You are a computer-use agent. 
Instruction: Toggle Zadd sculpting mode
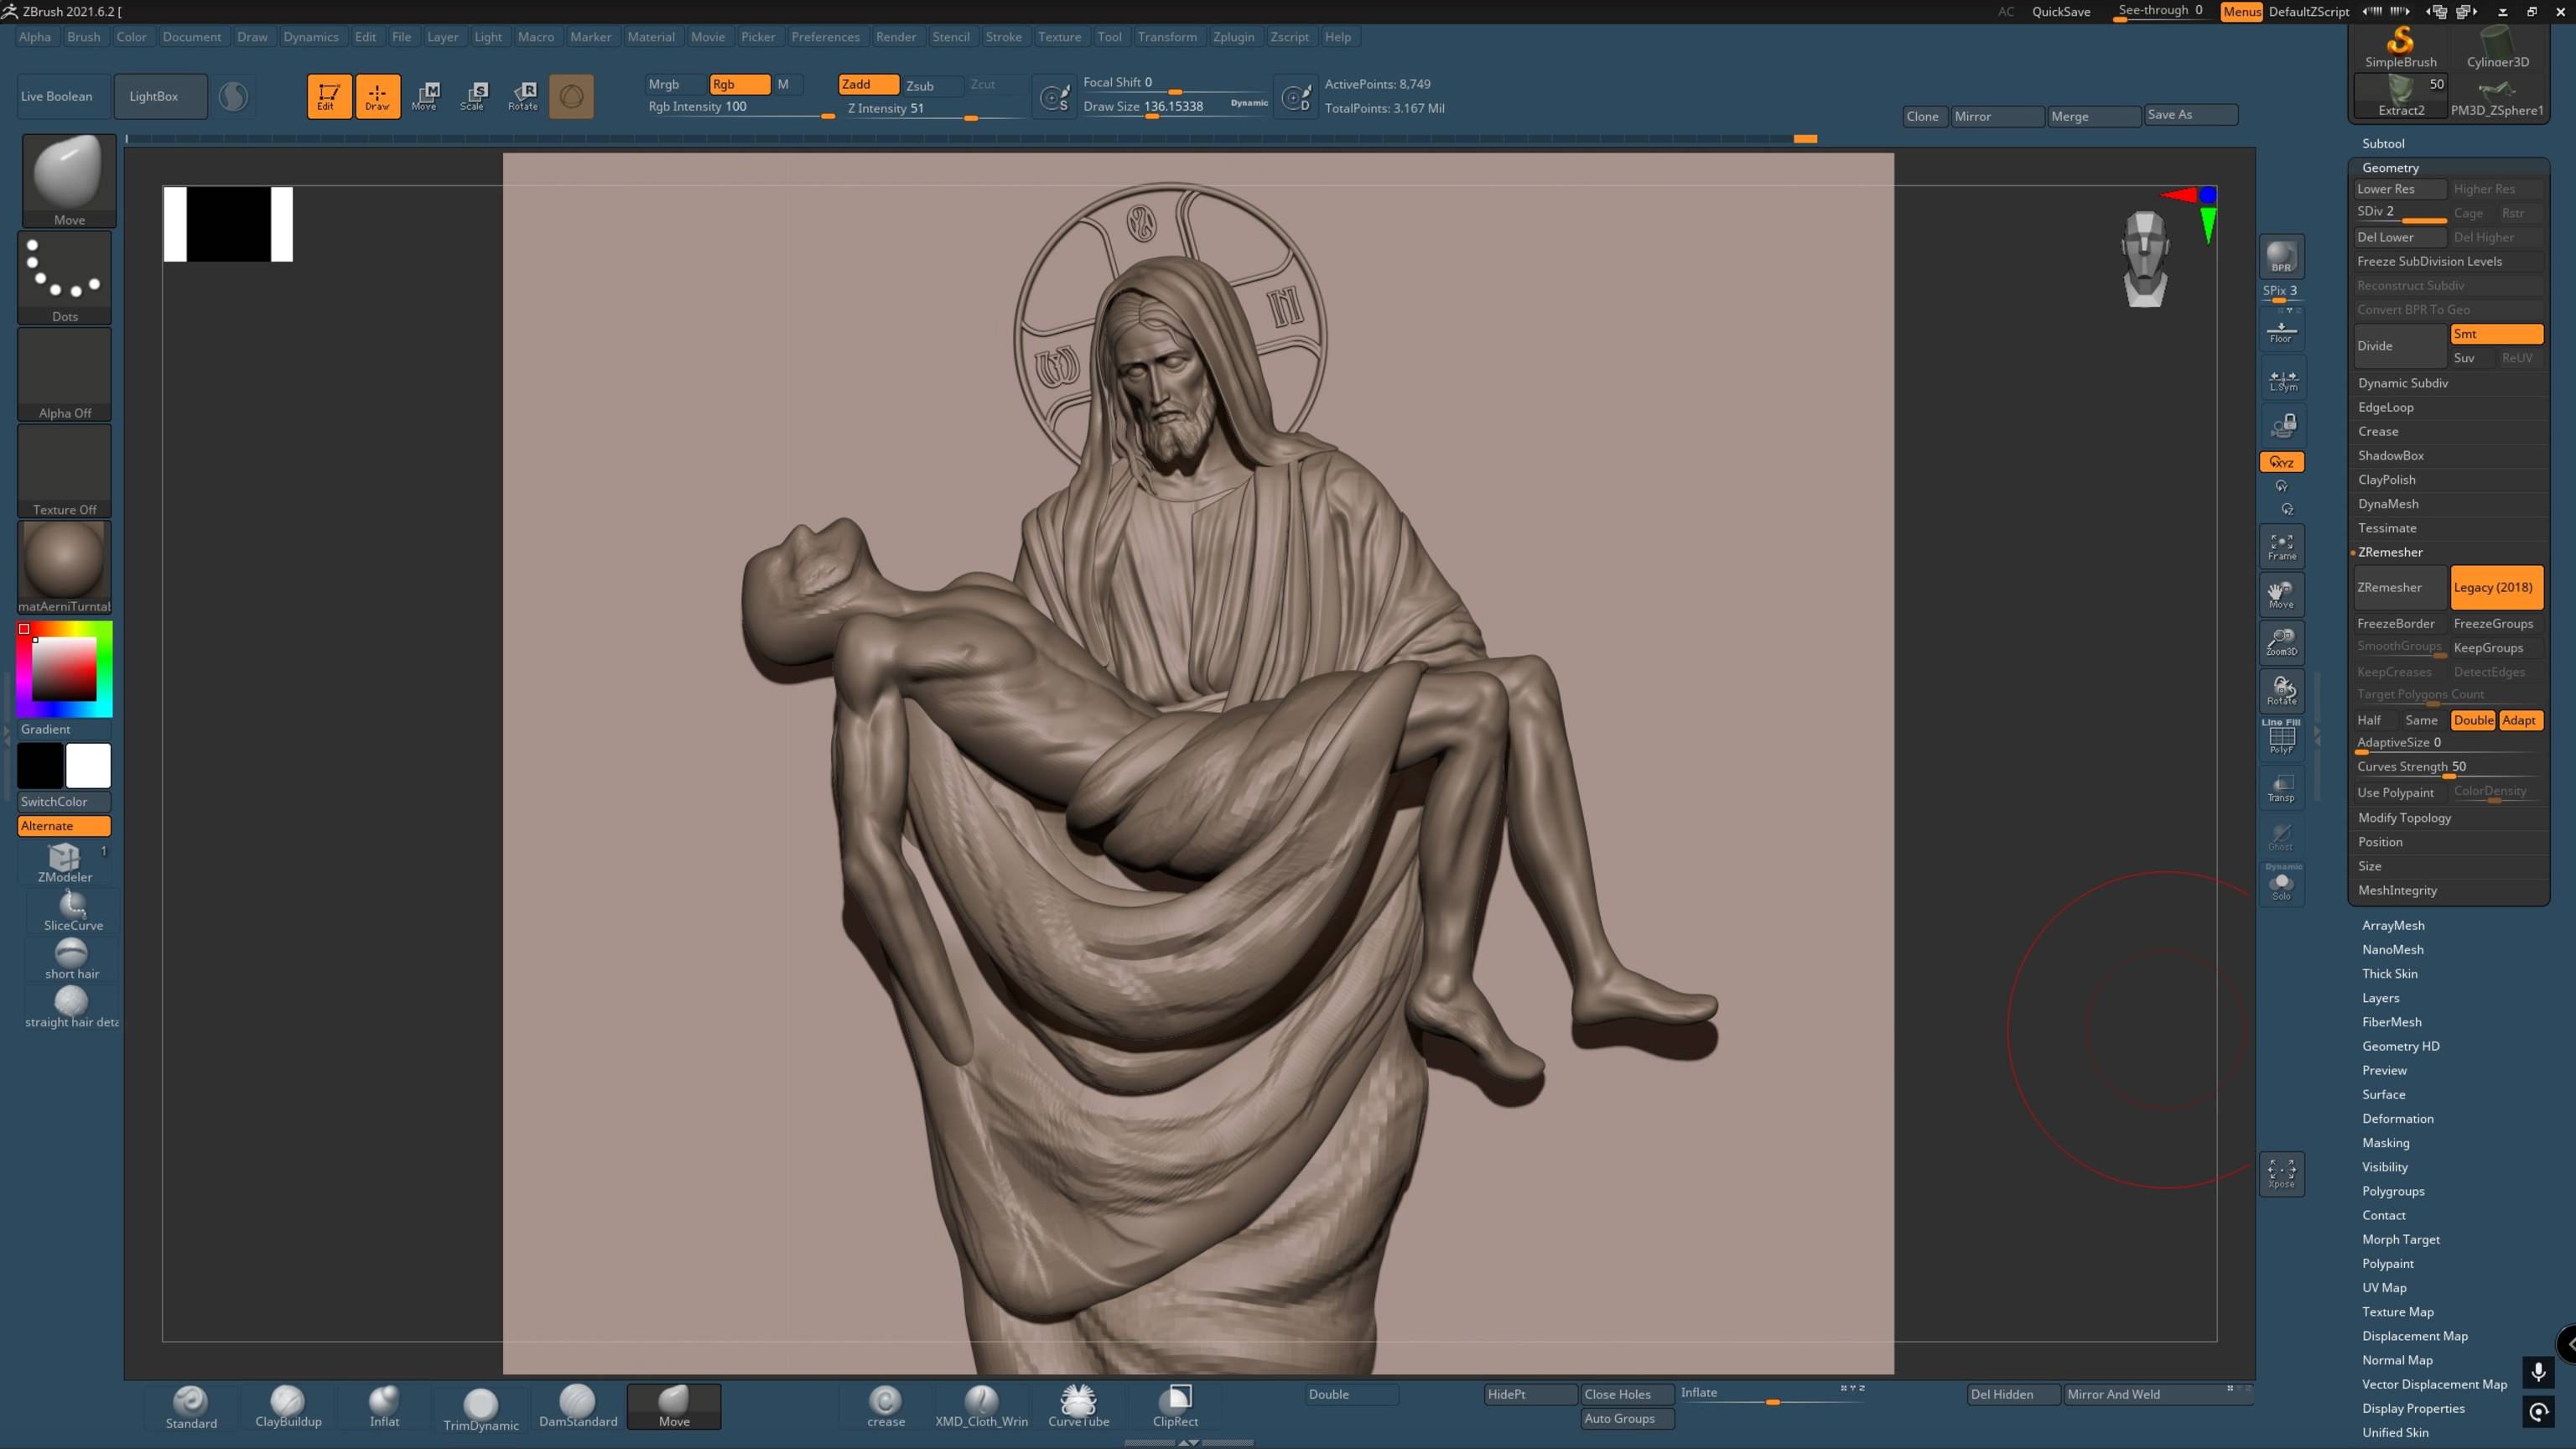point(868,84)
